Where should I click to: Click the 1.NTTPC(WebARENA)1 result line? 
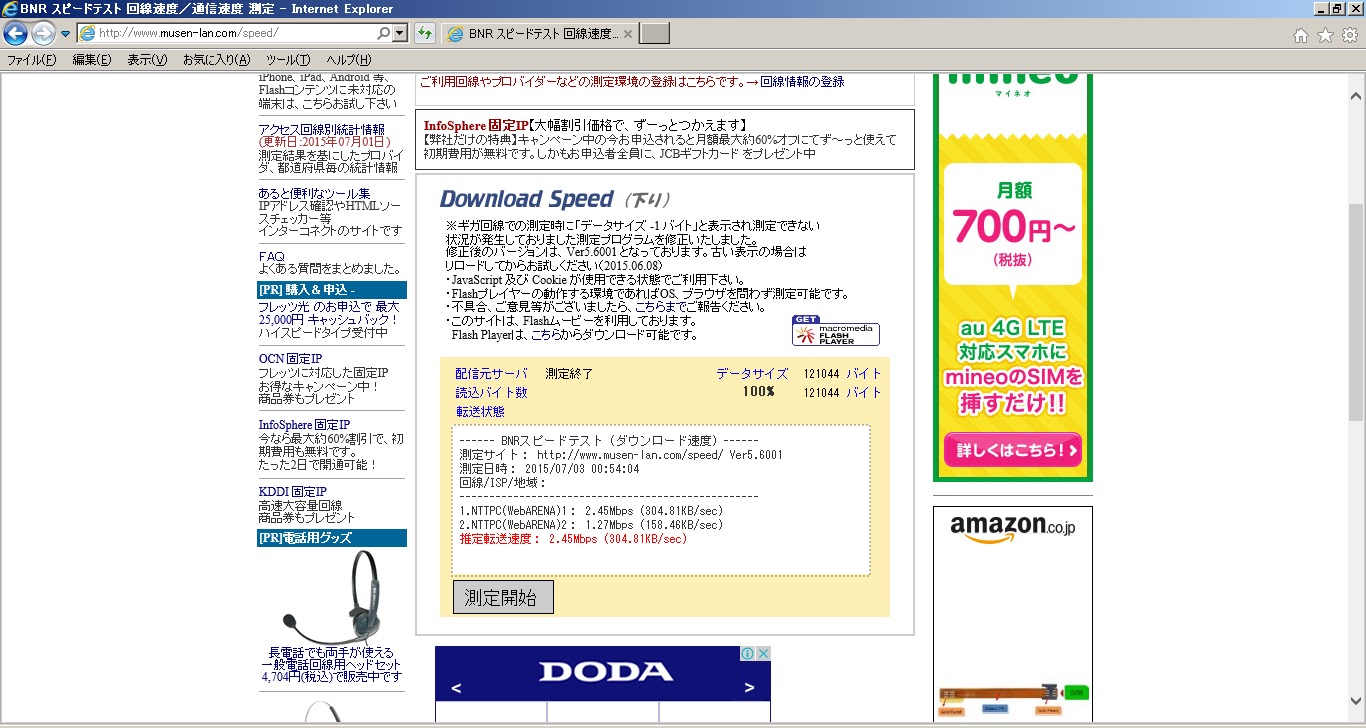[x=590, y=510]
